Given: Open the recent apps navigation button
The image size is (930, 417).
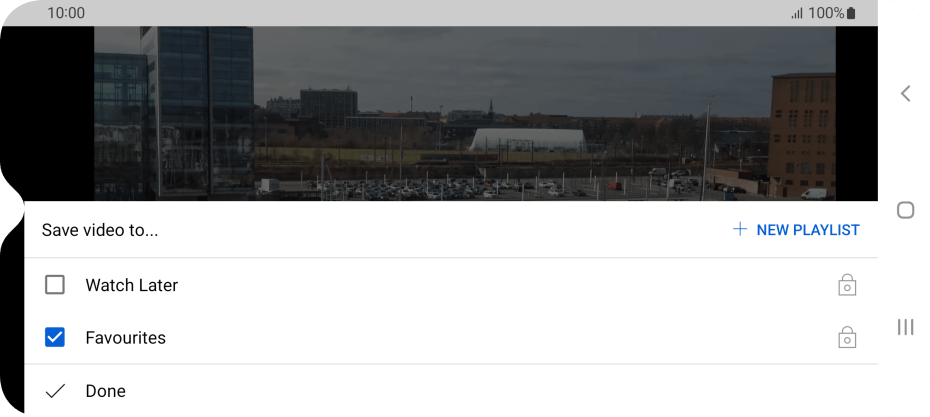Looking at the screenshot, I should point(905,327).
